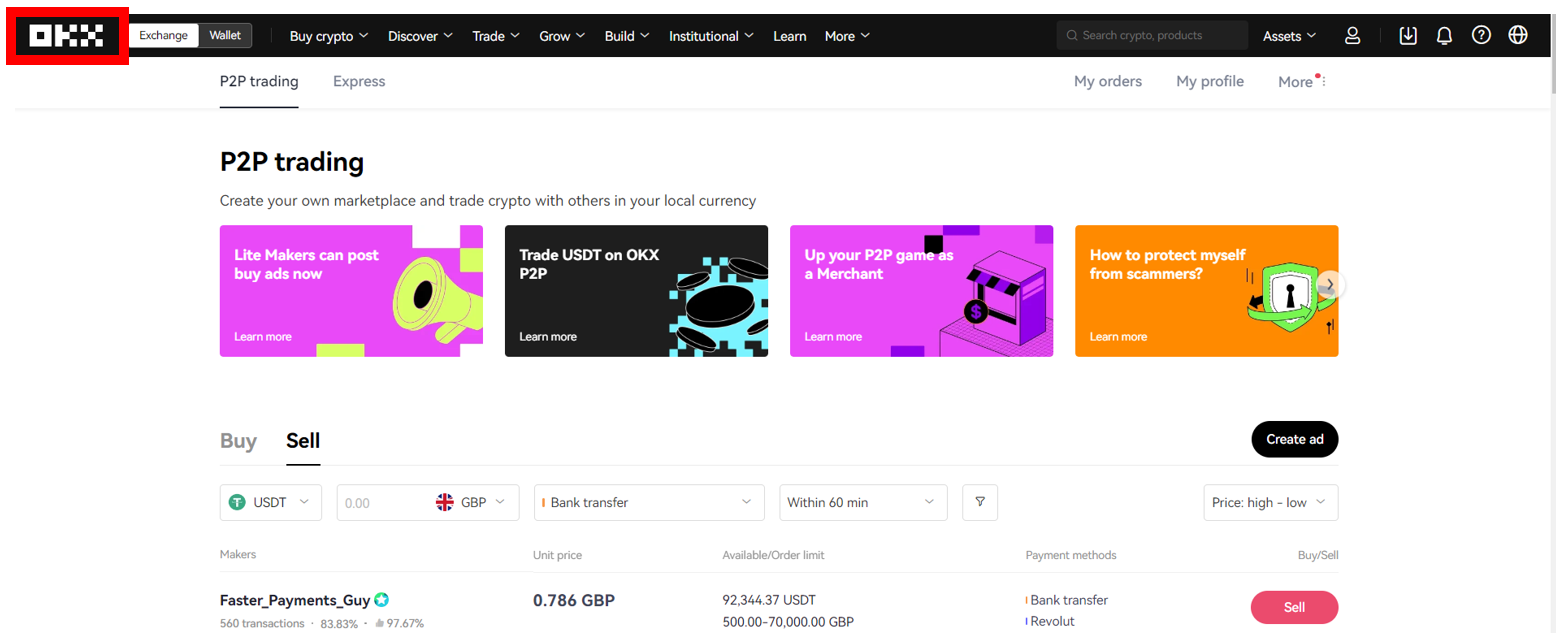Viewport: 1556px width, 634px height.
Task: Expand the Trade menu
Action: tap(496, 36)
